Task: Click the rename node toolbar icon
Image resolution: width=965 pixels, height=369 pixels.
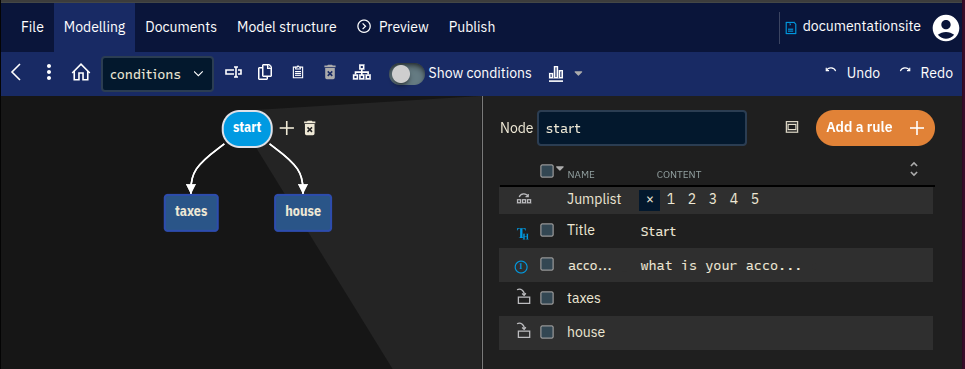Action: click(x=233, y=73)
